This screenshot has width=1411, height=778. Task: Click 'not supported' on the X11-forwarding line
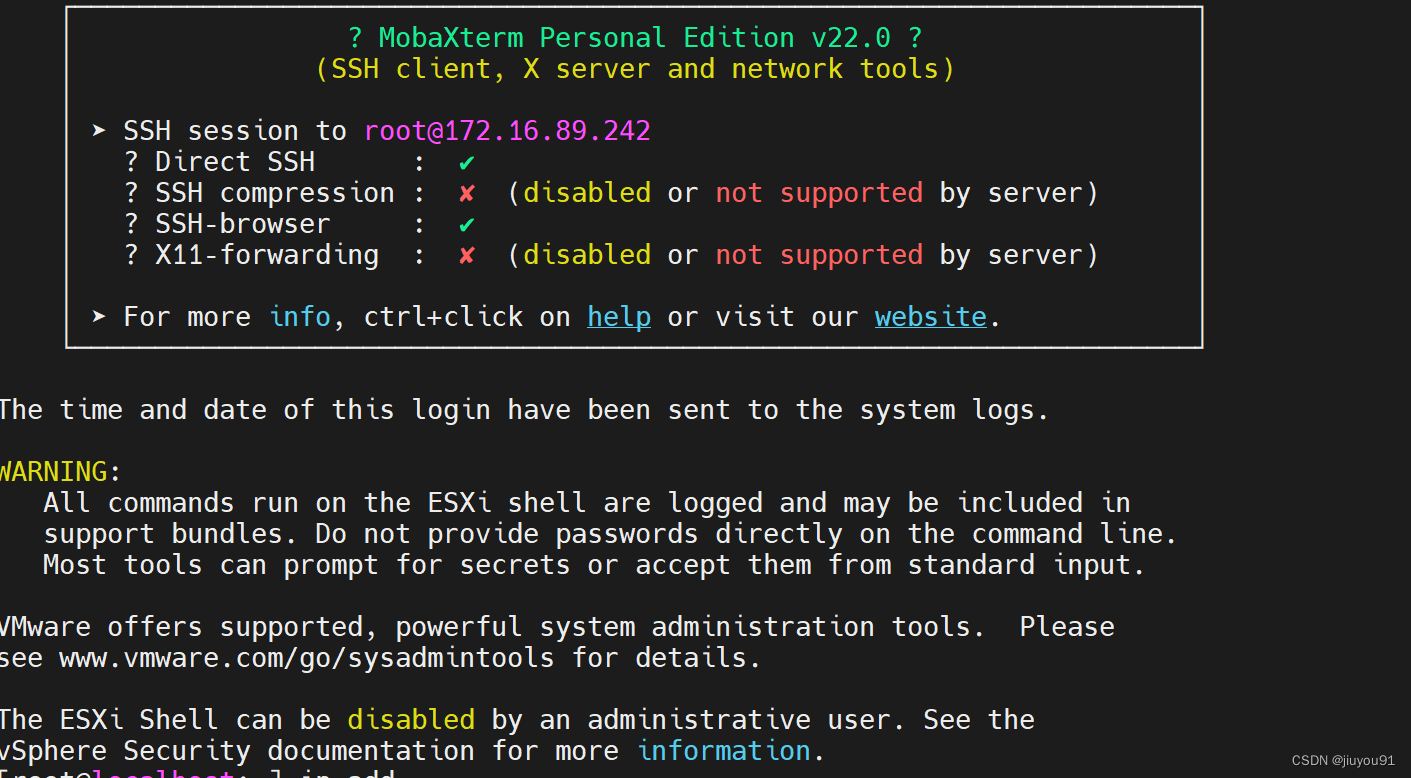pos(819,255)
